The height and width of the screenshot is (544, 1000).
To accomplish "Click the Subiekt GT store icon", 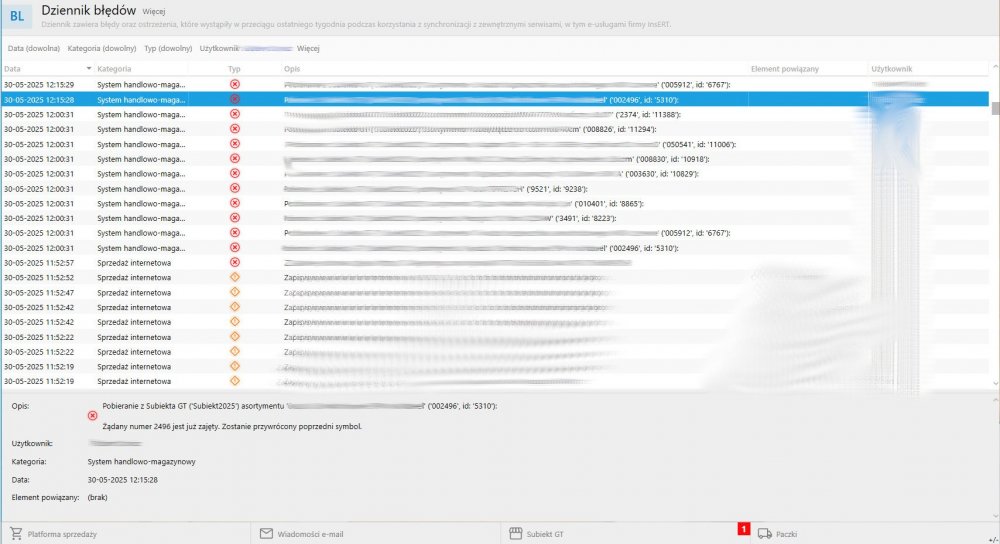I will 516,534.
